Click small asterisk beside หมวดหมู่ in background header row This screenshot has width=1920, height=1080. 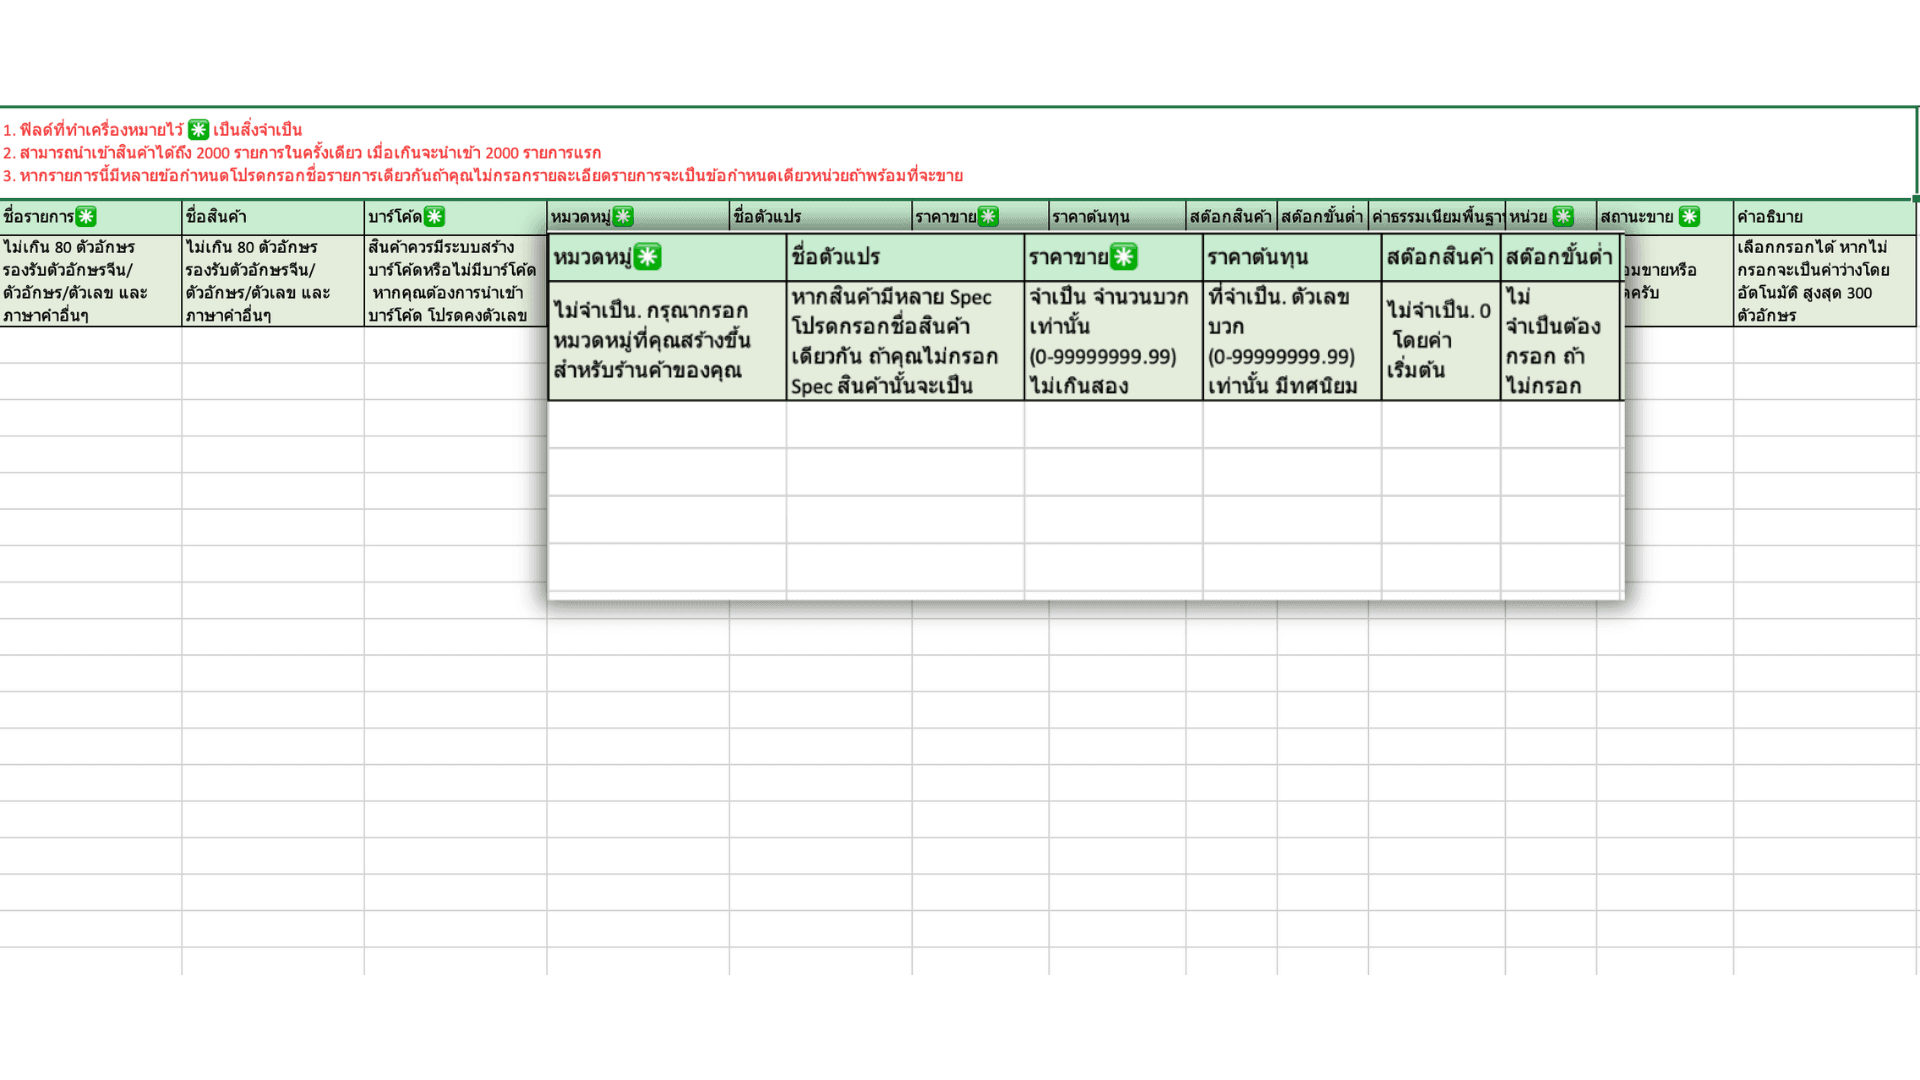click(x=623, y=217)
